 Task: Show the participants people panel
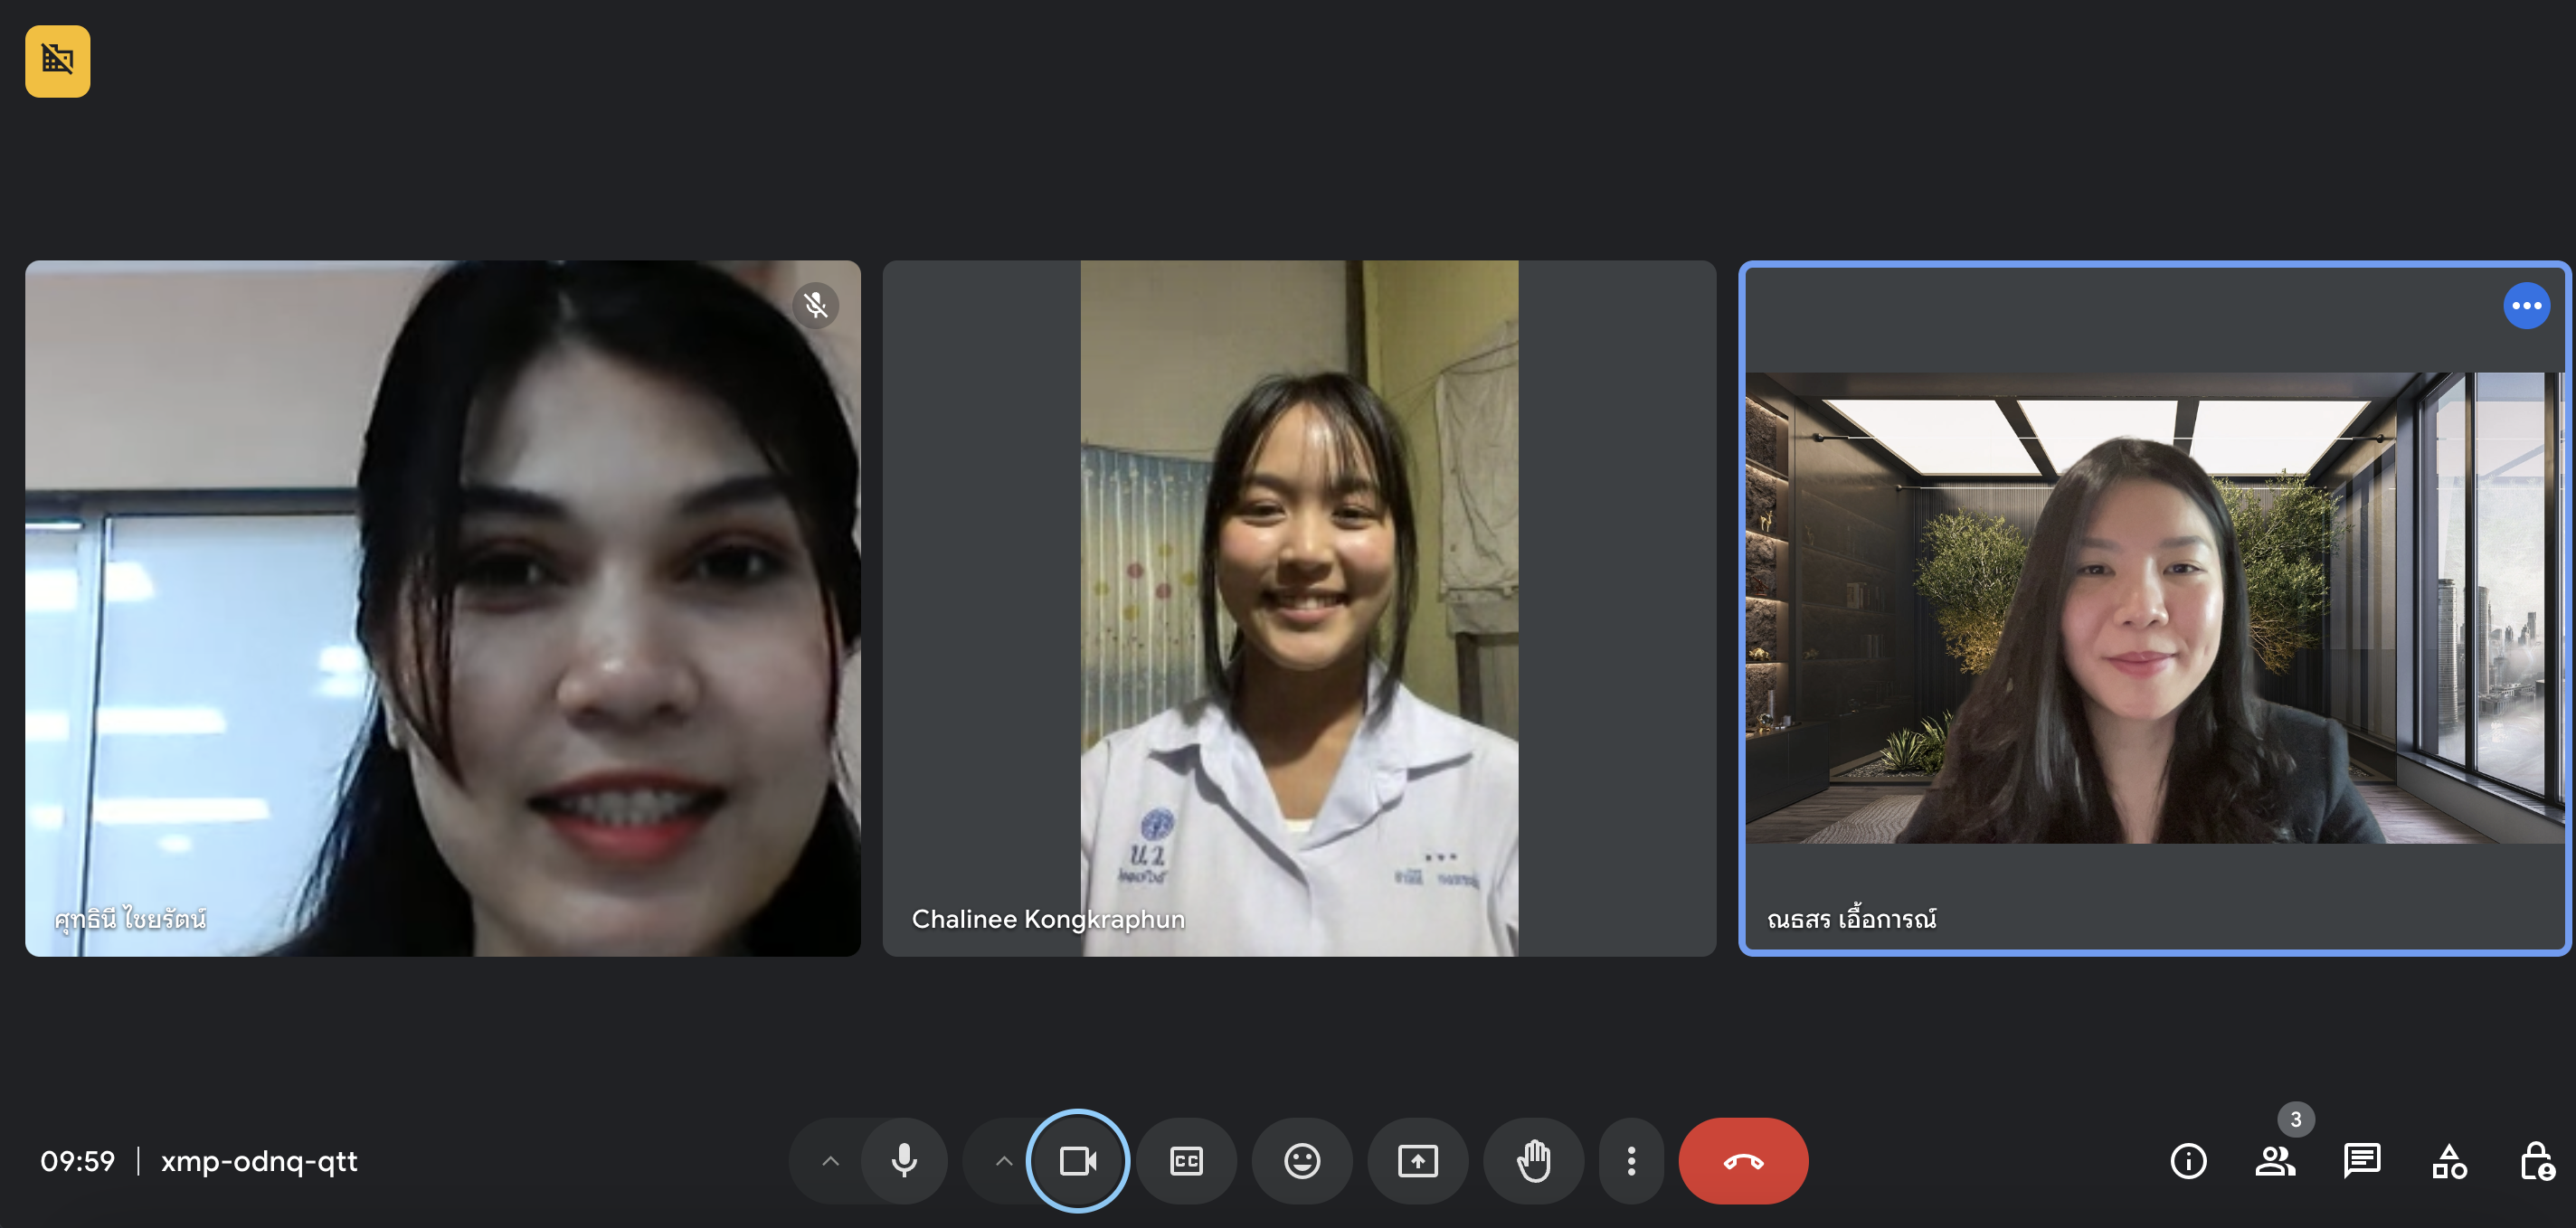coord(2274,1160)
